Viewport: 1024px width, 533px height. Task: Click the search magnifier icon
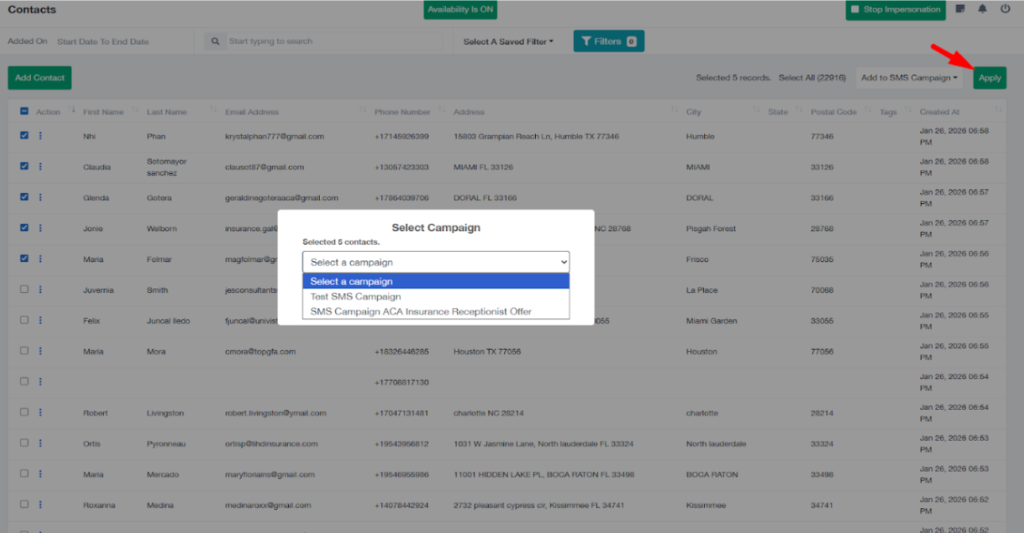click(x=215, y=42)
